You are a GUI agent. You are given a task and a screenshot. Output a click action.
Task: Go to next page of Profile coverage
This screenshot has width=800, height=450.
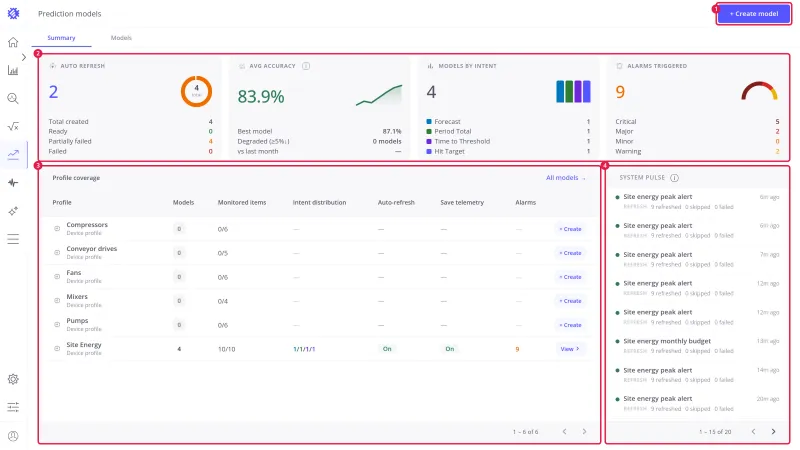(x=584, y=432)
